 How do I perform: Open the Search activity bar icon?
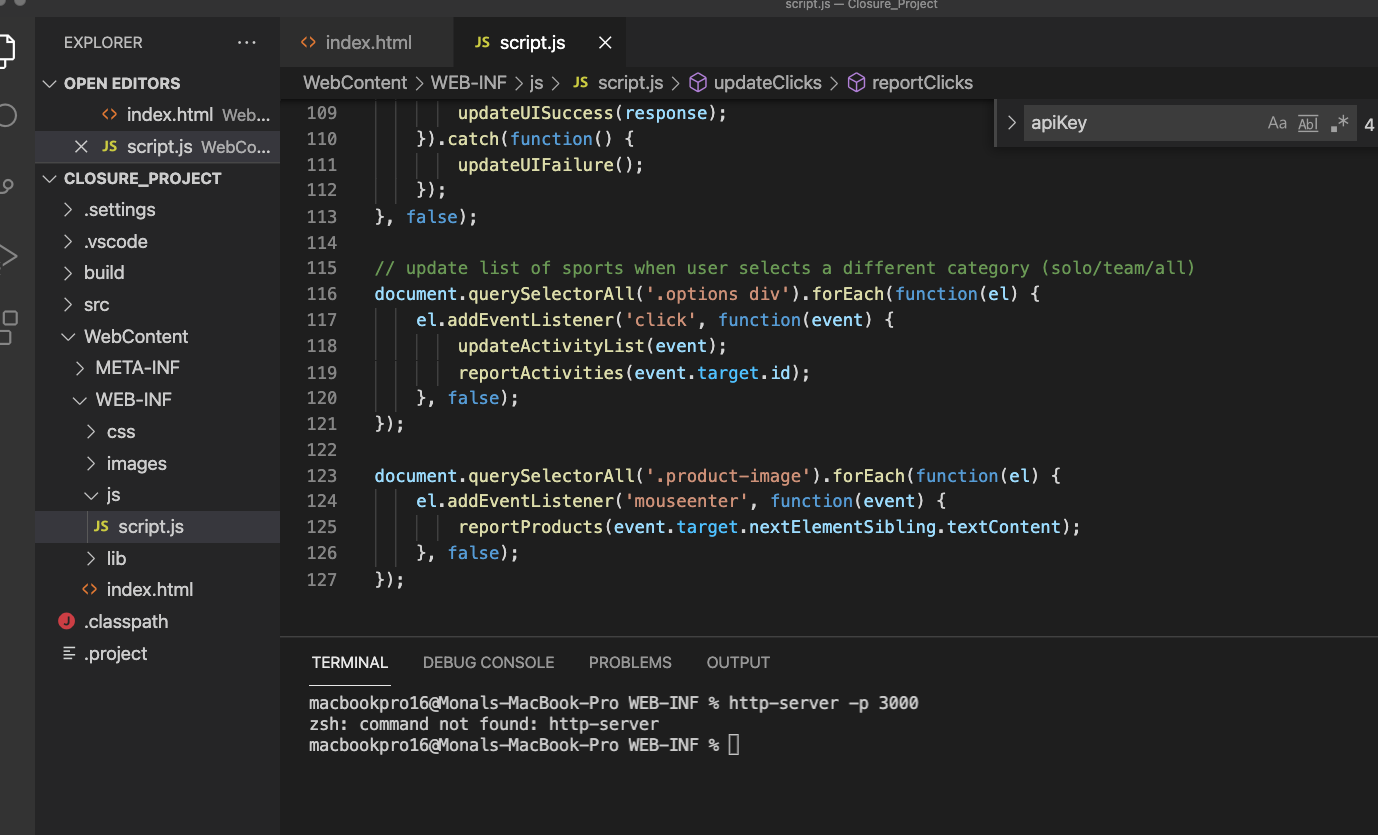click(x=5, y=116)
